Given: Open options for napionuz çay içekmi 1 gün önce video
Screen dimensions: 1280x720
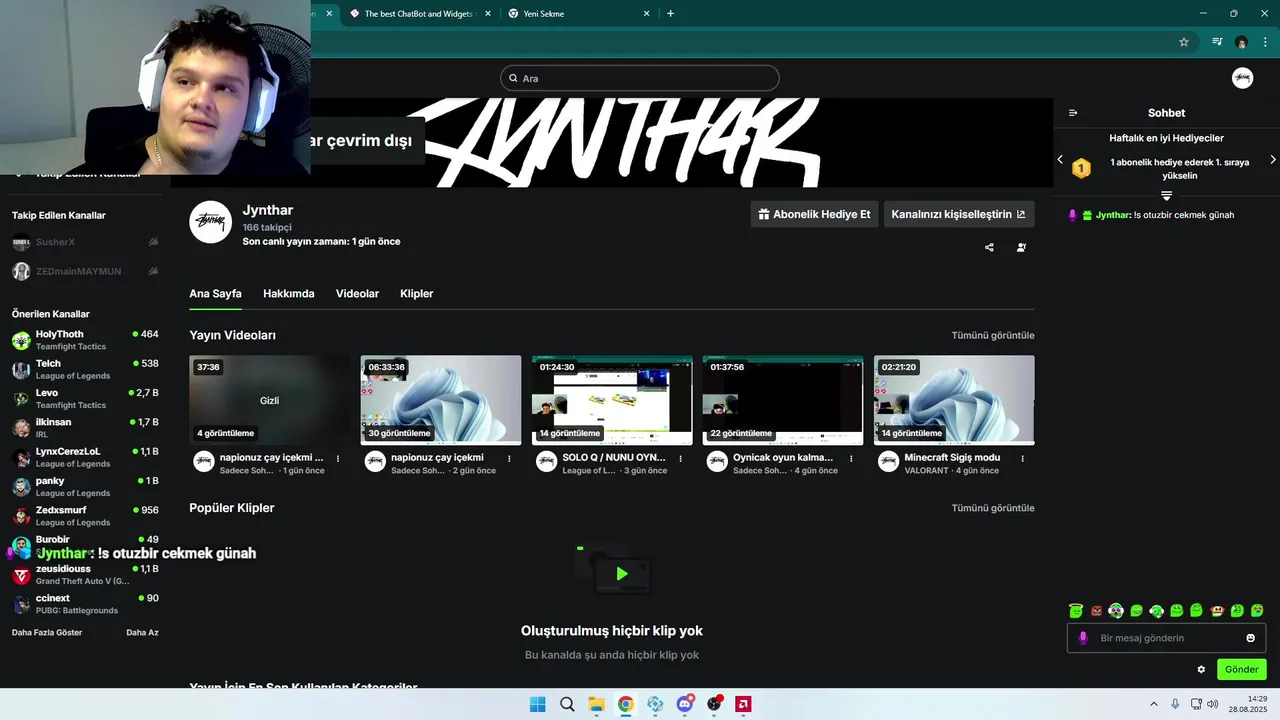Looking at the screenshot, I should pos(338,458).
